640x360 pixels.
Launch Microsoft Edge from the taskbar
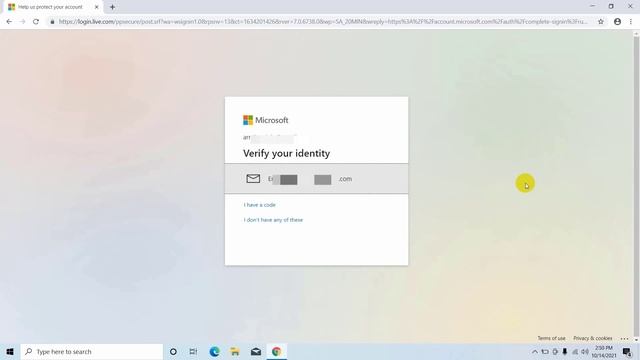214,351
